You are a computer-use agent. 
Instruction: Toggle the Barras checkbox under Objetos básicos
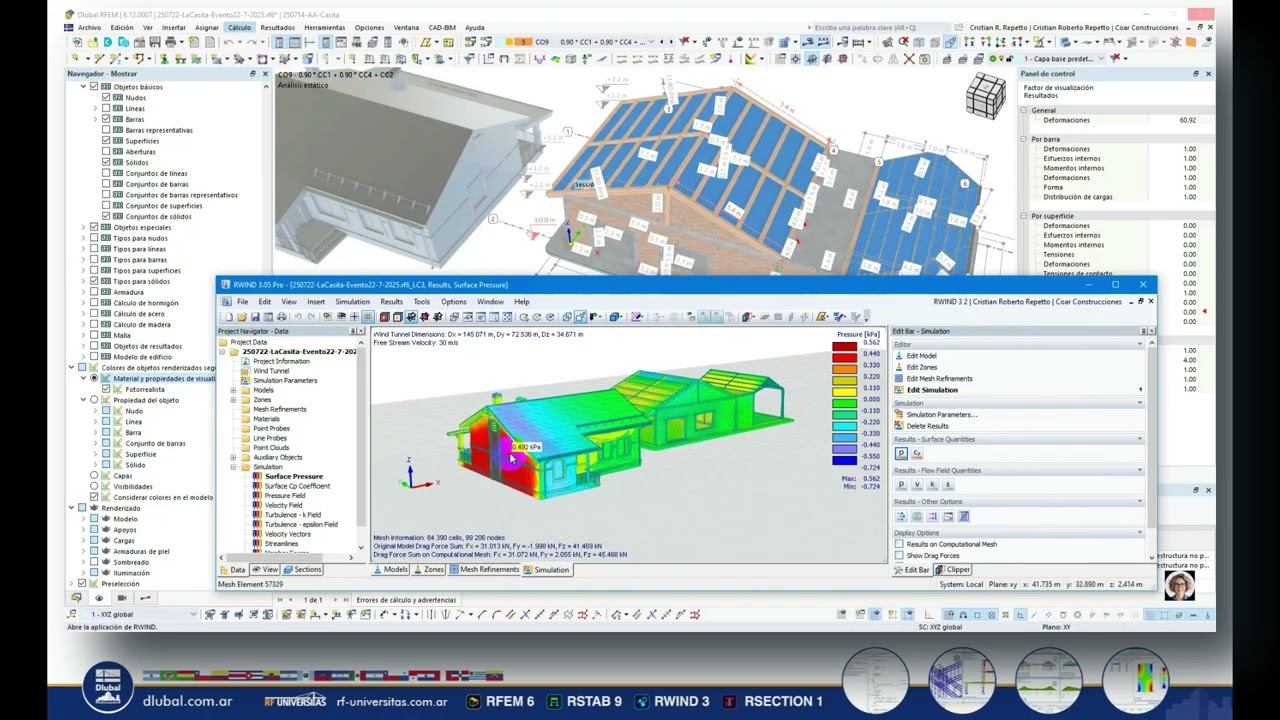pos(106,119)
